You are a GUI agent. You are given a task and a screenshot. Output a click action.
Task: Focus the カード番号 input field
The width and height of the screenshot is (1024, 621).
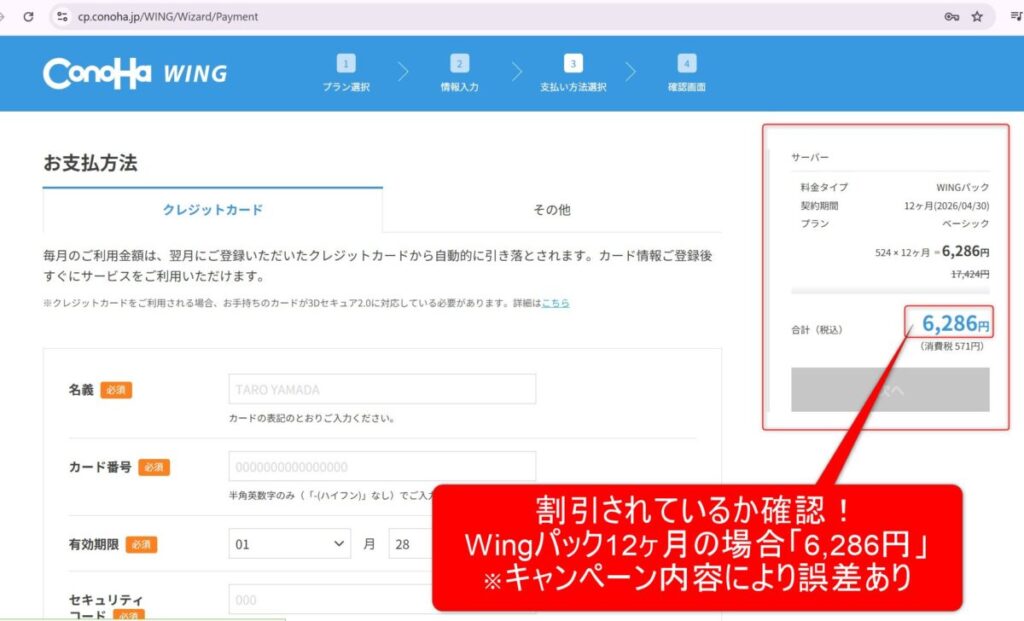[x=382, y=466]
